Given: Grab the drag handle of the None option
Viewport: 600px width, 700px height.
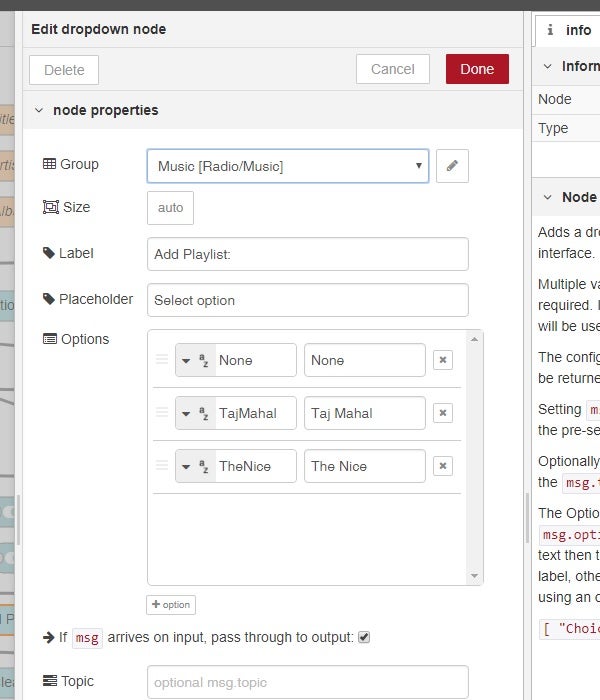Looking at the screenshot, I should tap(162, 360).
